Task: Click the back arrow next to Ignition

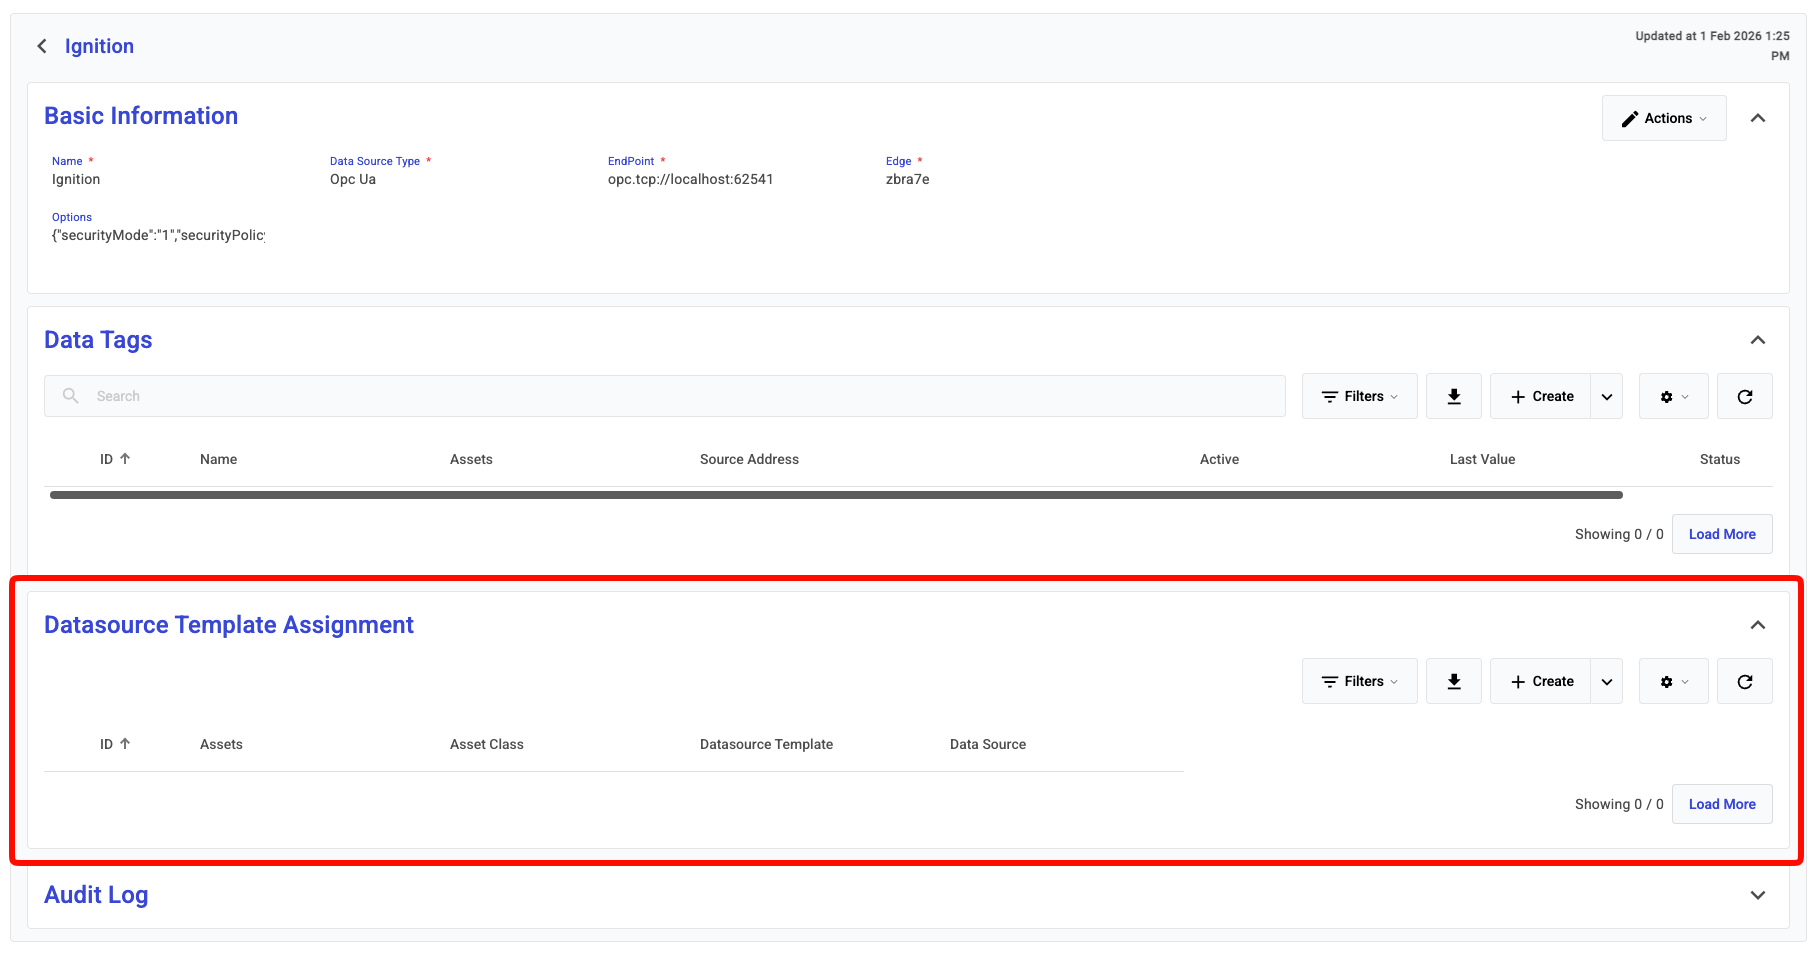Action: click(42, 46)
